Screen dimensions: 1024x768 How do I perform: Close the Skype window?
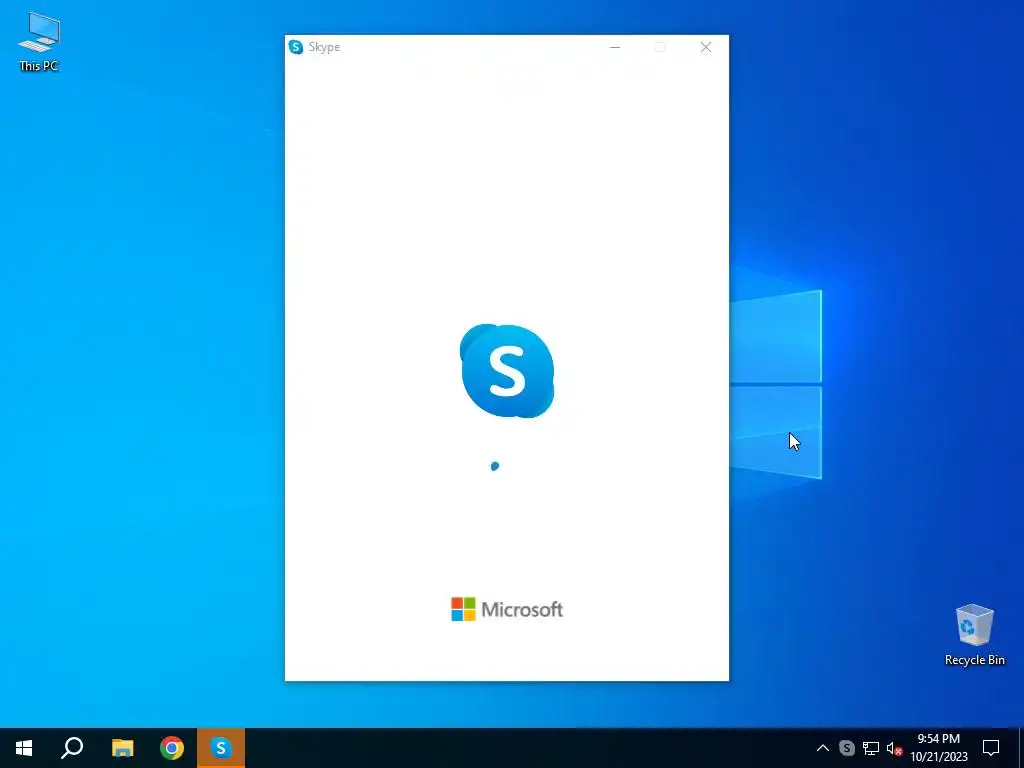tap(706, 47)
